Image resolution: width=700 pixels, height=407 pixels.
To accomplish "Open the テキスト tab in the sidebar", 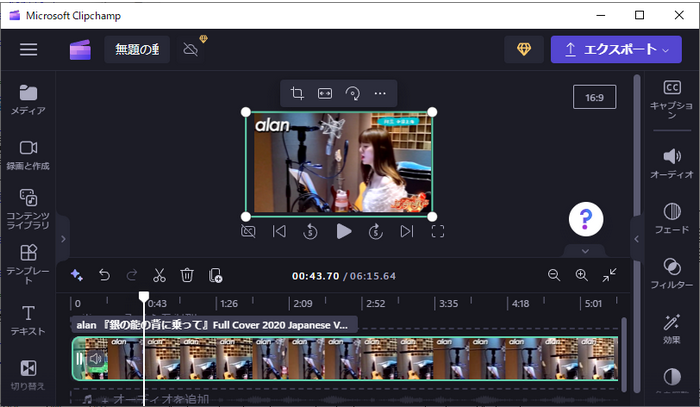I will pyautogui.click(x=28, y=320).
